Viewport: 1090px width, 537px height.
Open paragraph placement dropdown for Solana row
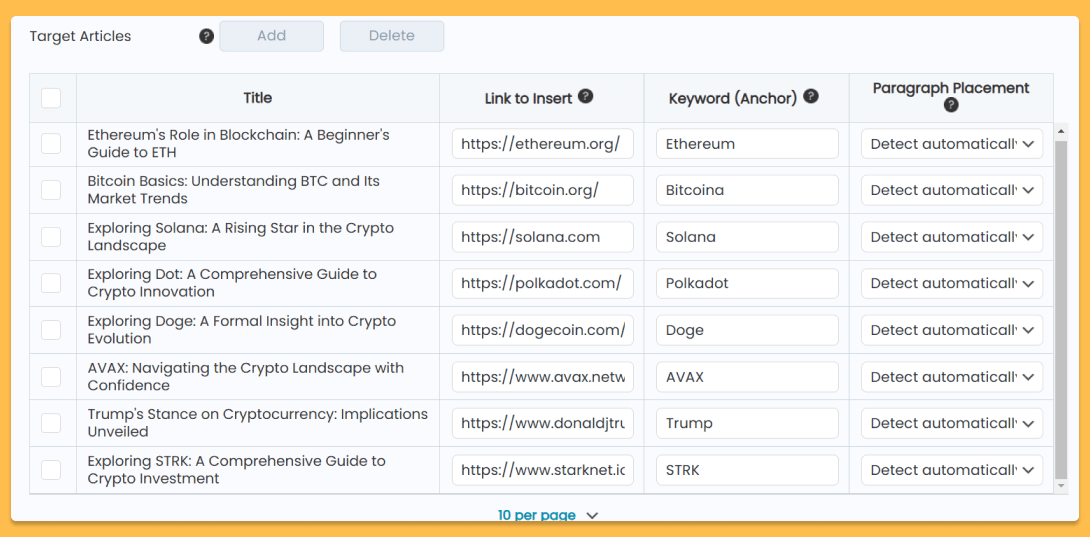point(952,237)
